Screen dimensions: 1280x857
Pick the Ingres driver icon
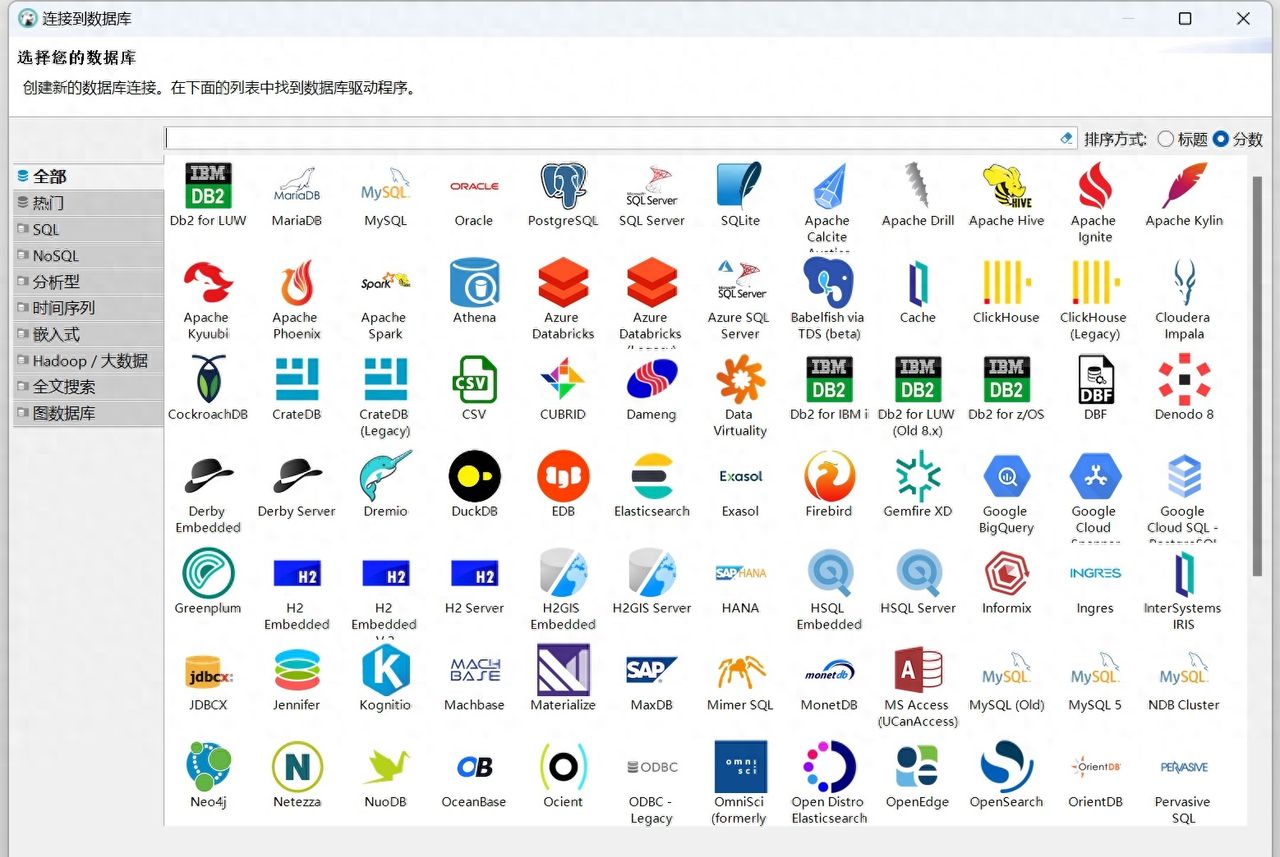pos(1095,574)
